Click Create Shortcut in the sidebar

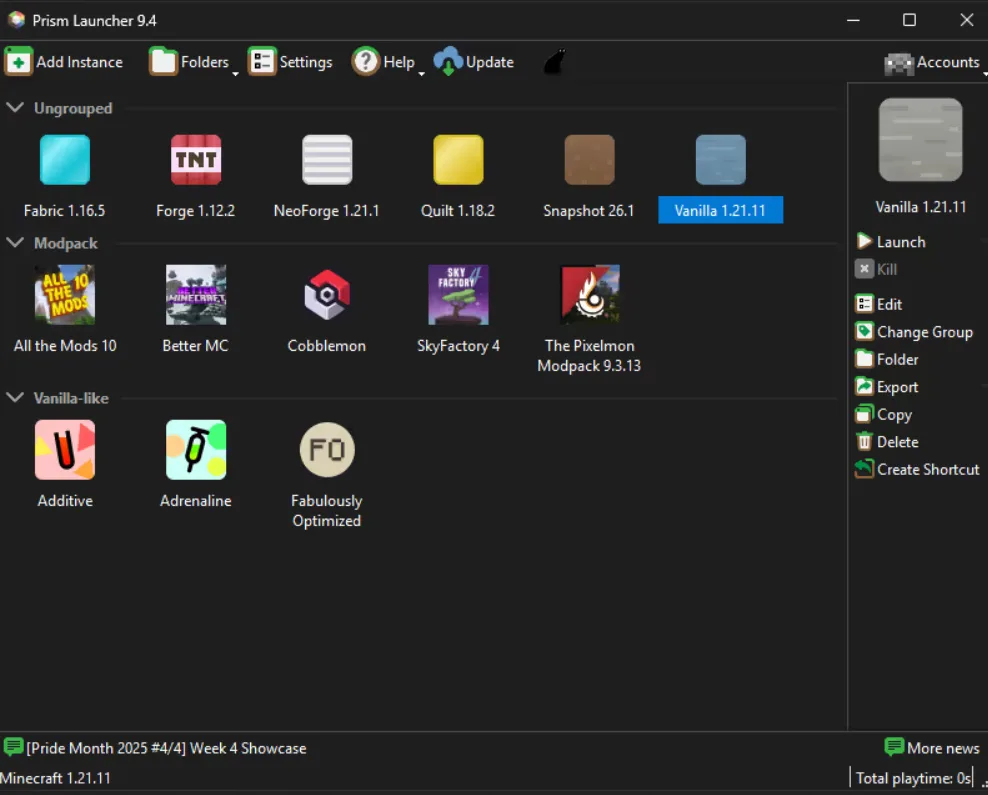[917, 469]
